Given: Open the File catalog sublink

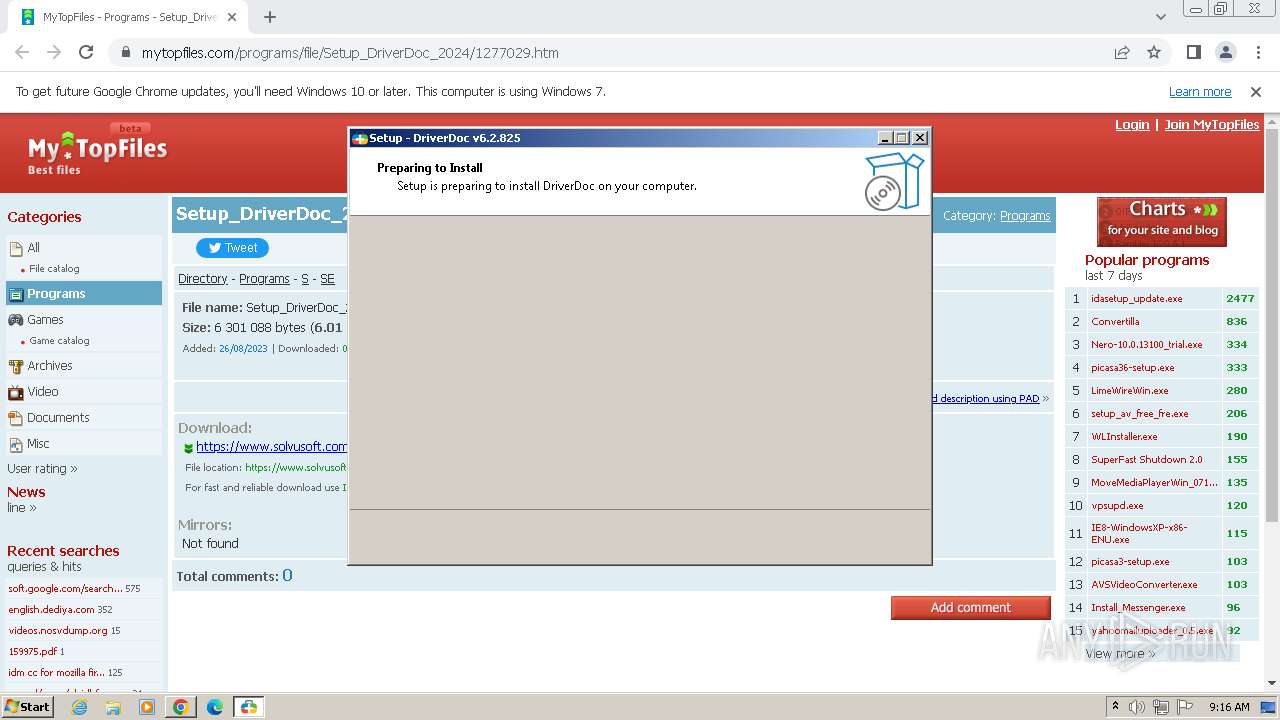Looking at the screenshot, I should coord(54,269).
